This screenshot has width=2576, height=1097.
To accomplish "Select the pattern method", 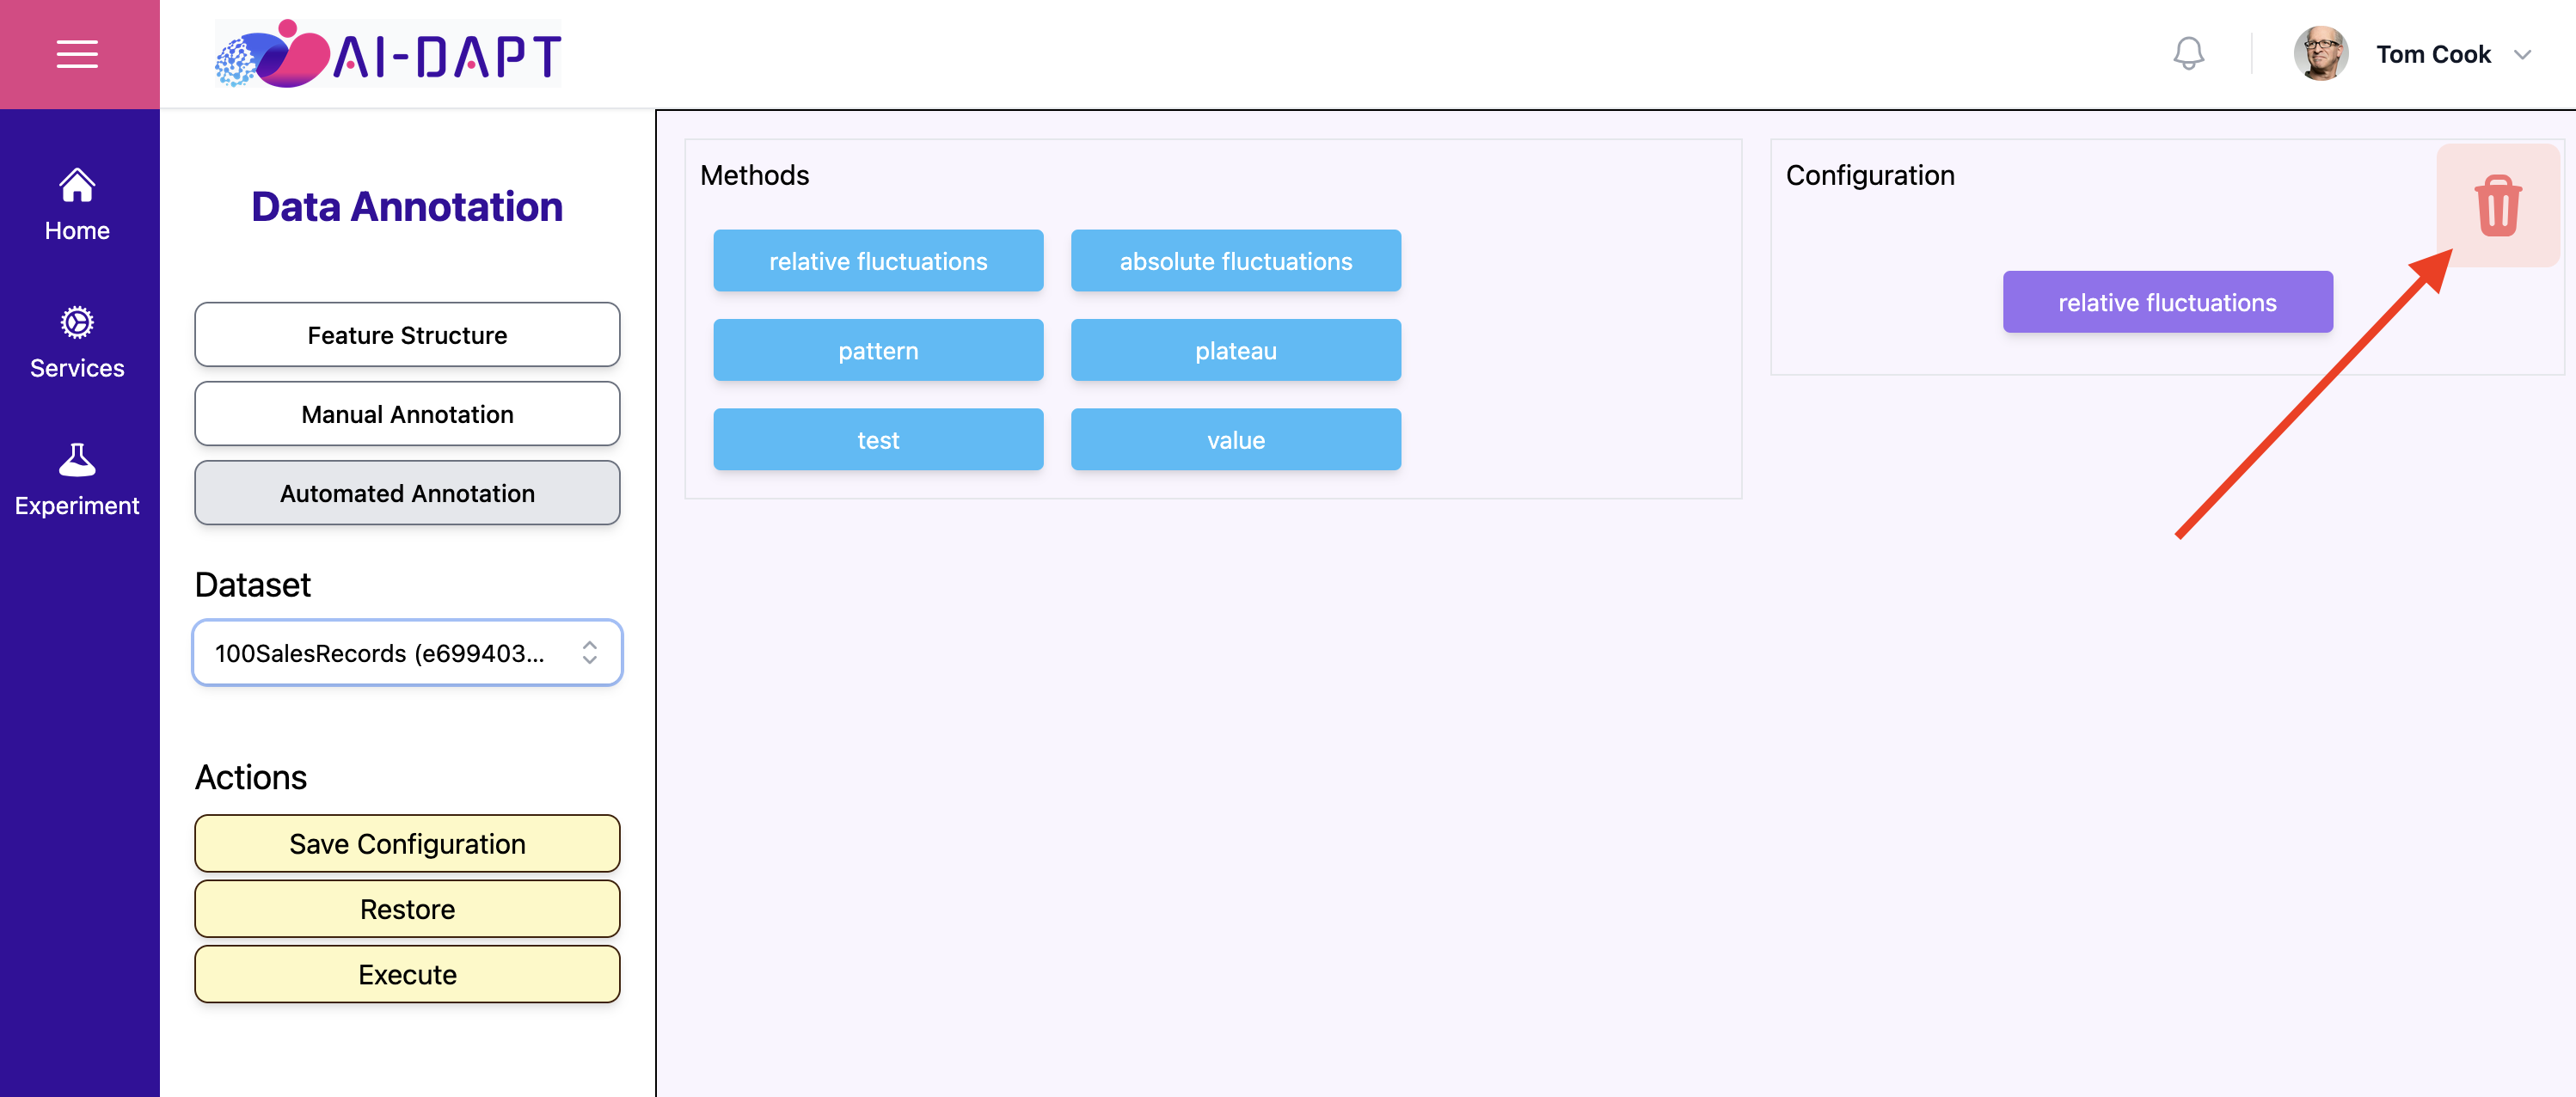I will pos(878,350).
